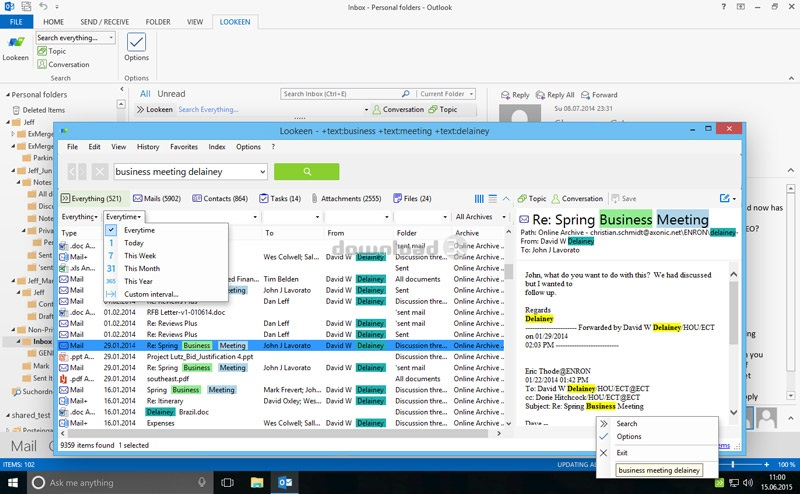The width and height of the screenshot is (800, 494).
Task: Open the Search everything... ribbon dropdown
Action: [x=111, y=38]
